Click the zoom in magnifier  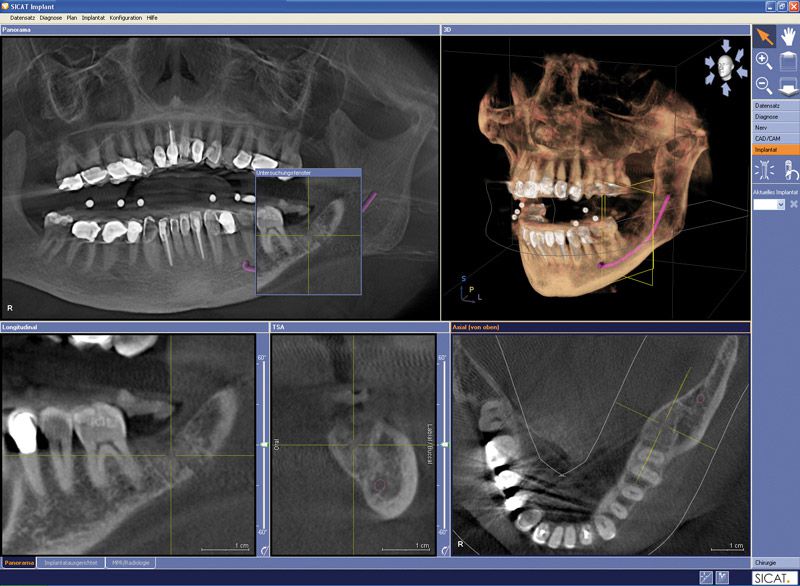763,61
